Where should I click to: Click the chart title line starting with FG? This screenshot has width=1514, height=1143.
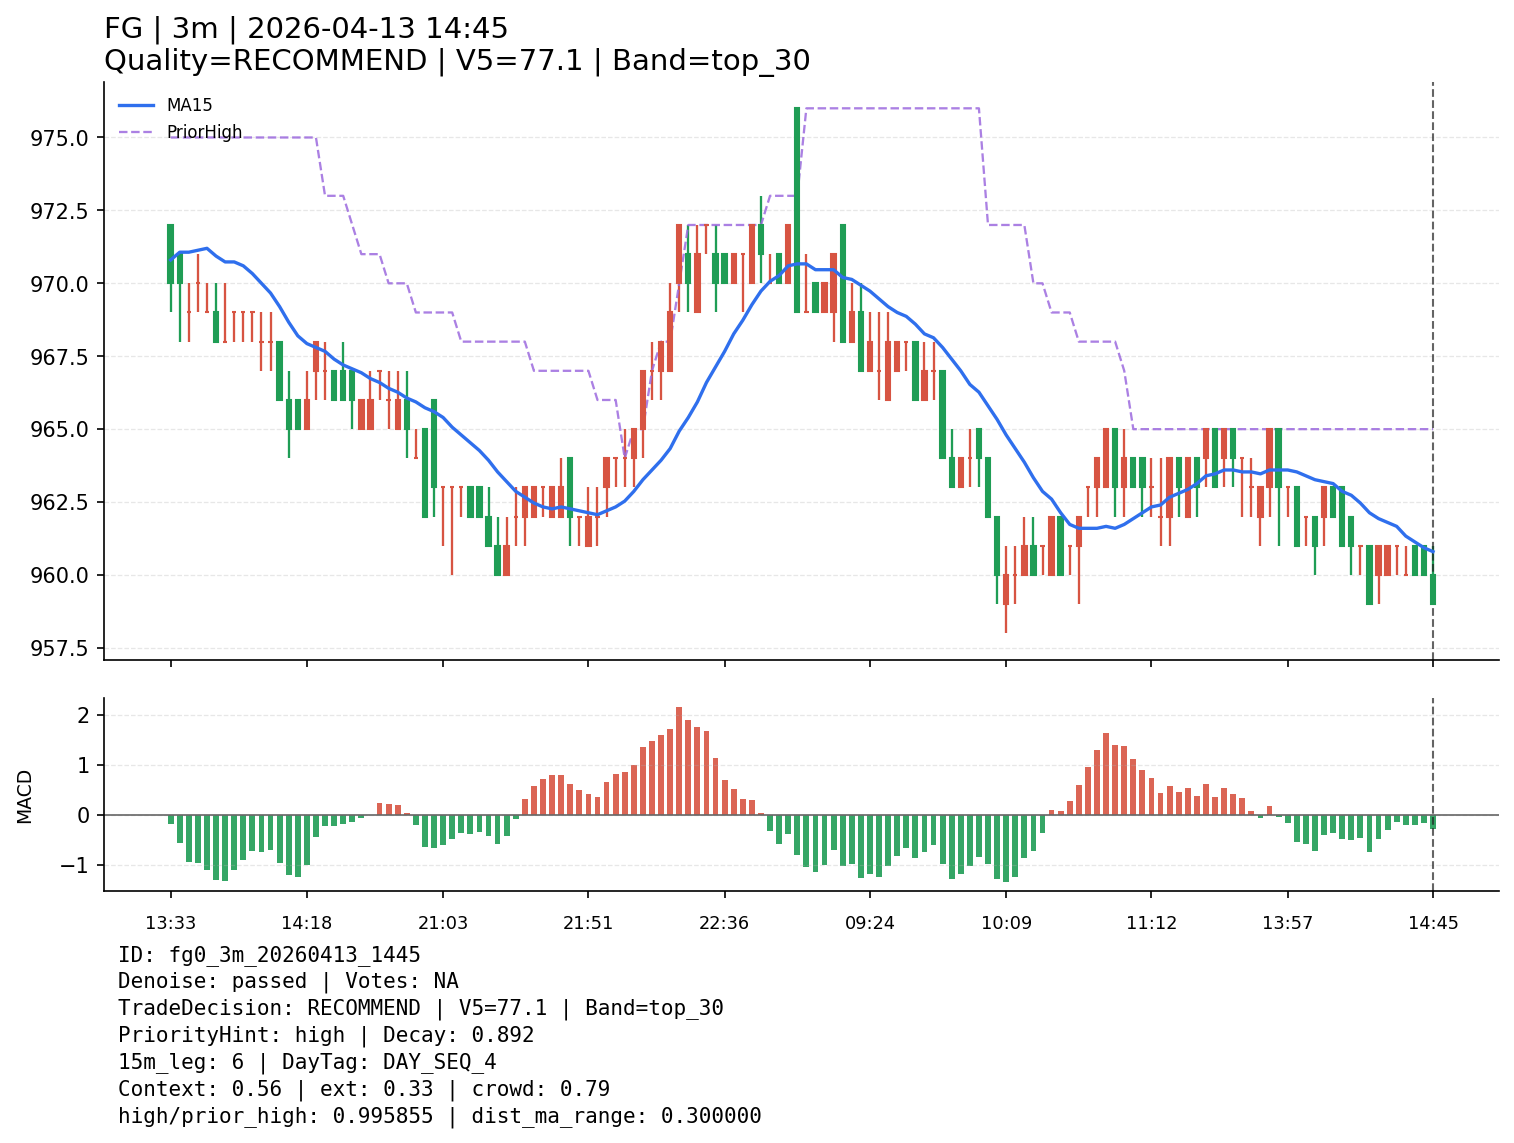(305, 29)
